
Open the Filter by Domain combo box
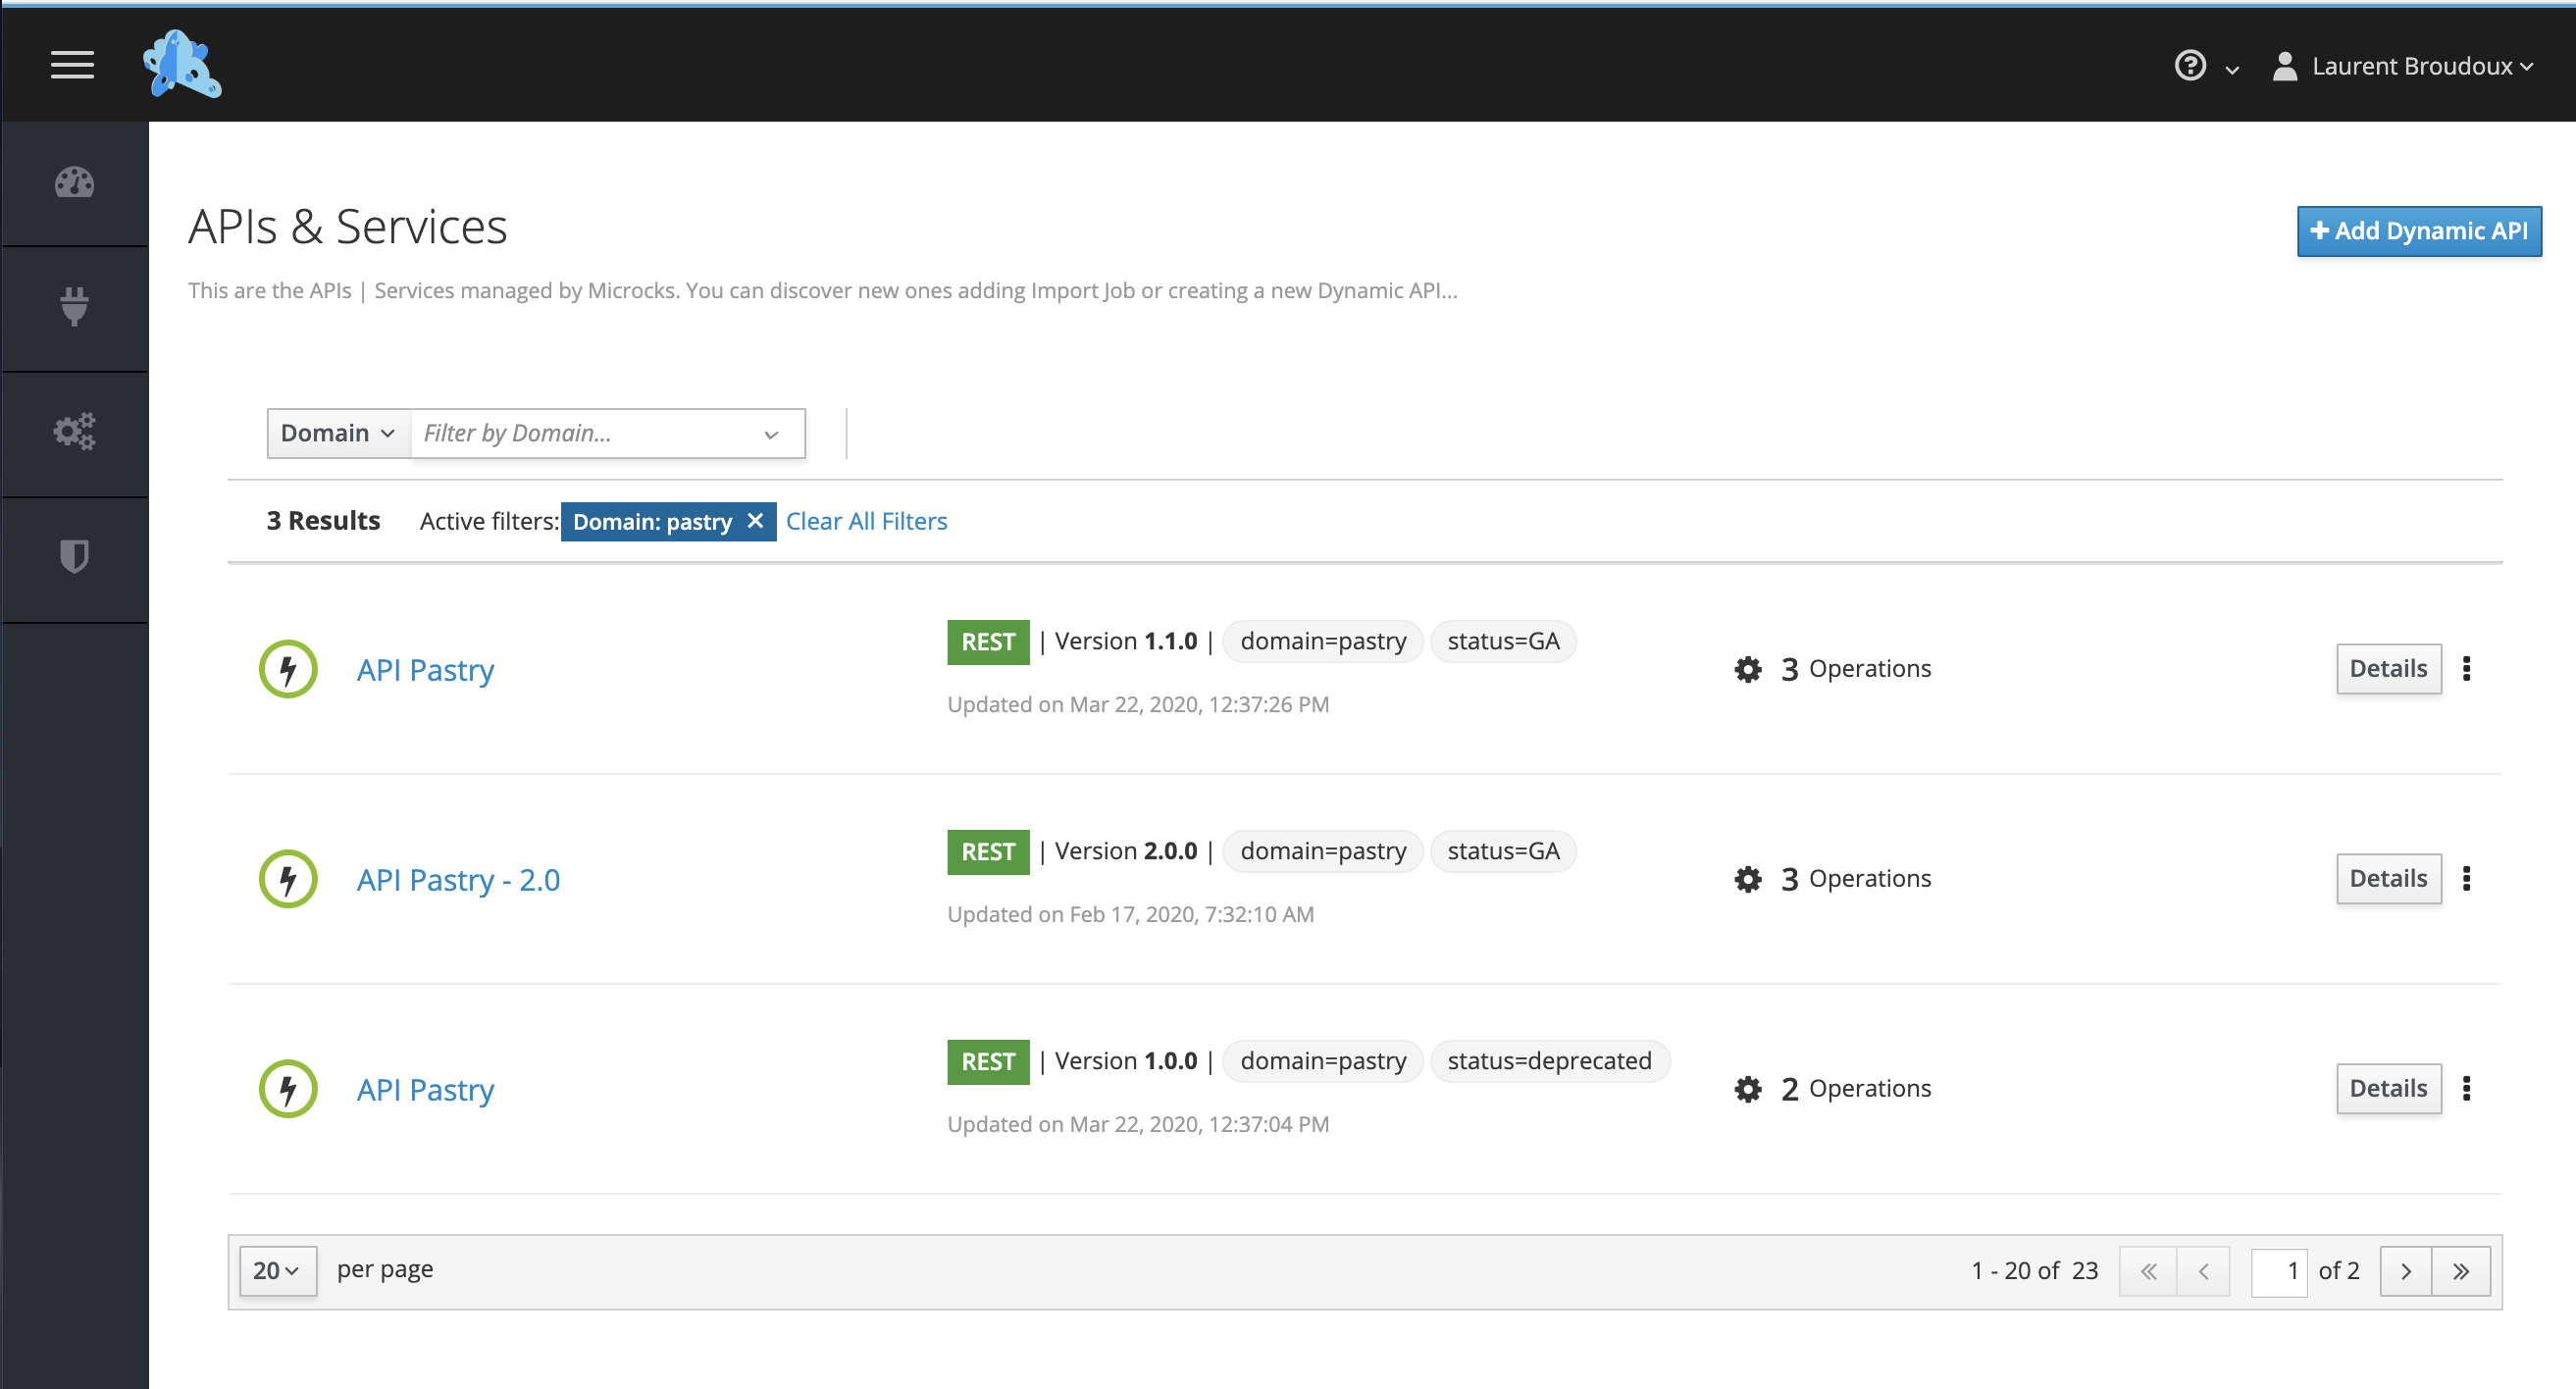click(x=606, y=433)
